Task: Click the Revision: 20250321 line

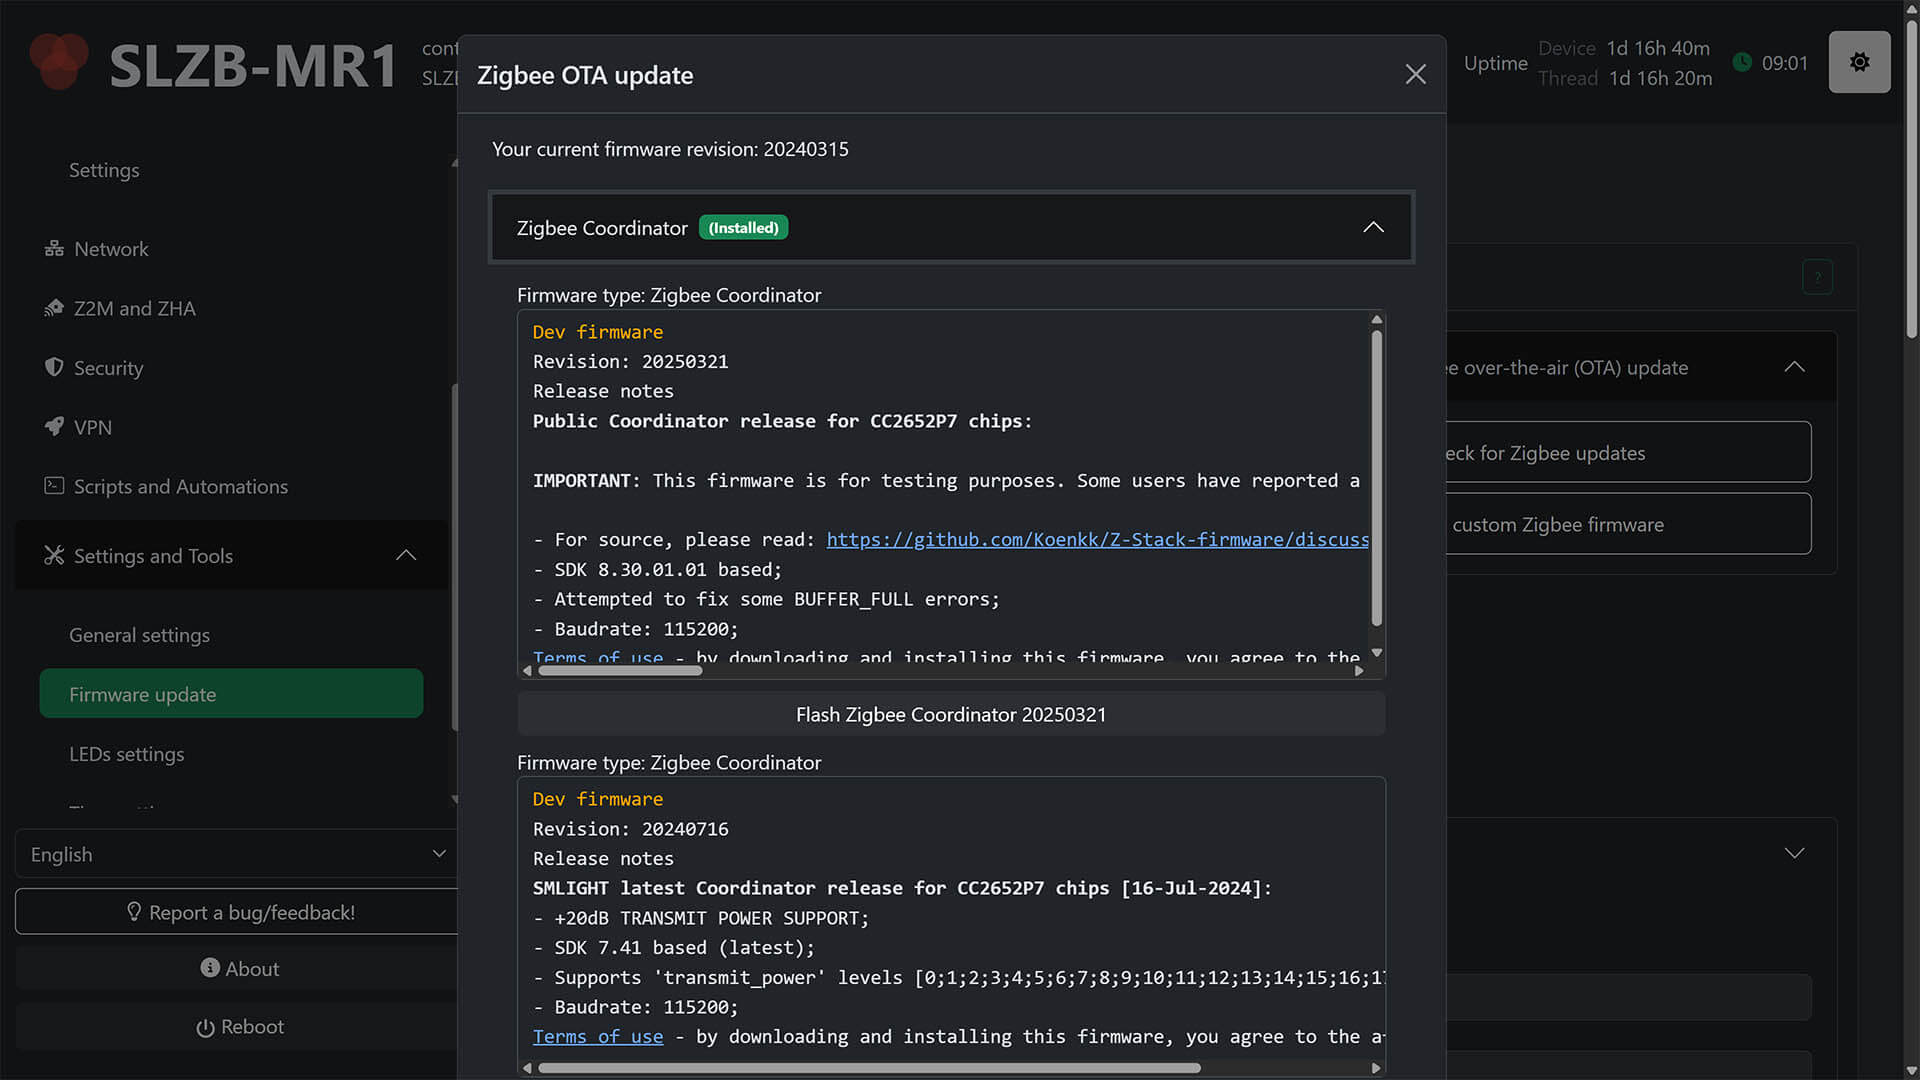Action: pos(630,362)
